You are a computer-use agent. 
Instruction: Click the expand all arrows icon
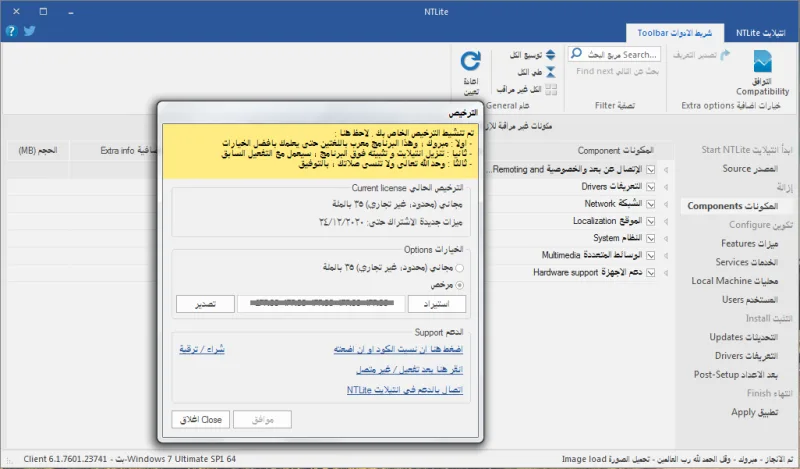click(551, 55)
